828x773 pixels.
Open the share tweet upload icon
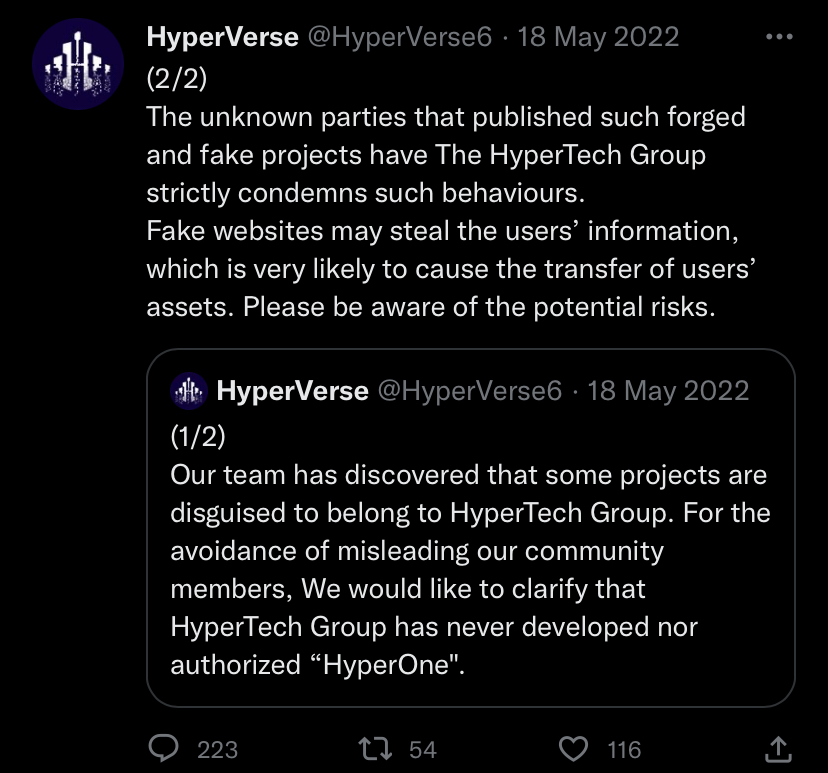coord(777,747)
